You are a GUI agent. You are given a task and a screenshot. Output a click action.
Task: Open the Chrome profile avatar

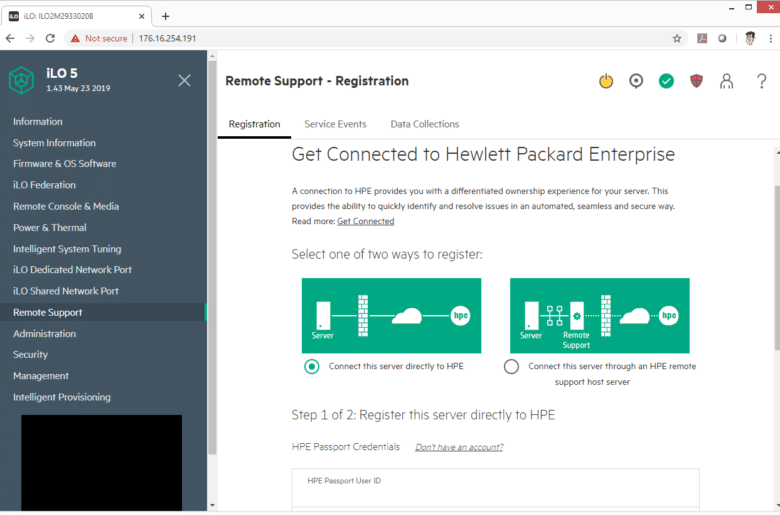[750, 38]
